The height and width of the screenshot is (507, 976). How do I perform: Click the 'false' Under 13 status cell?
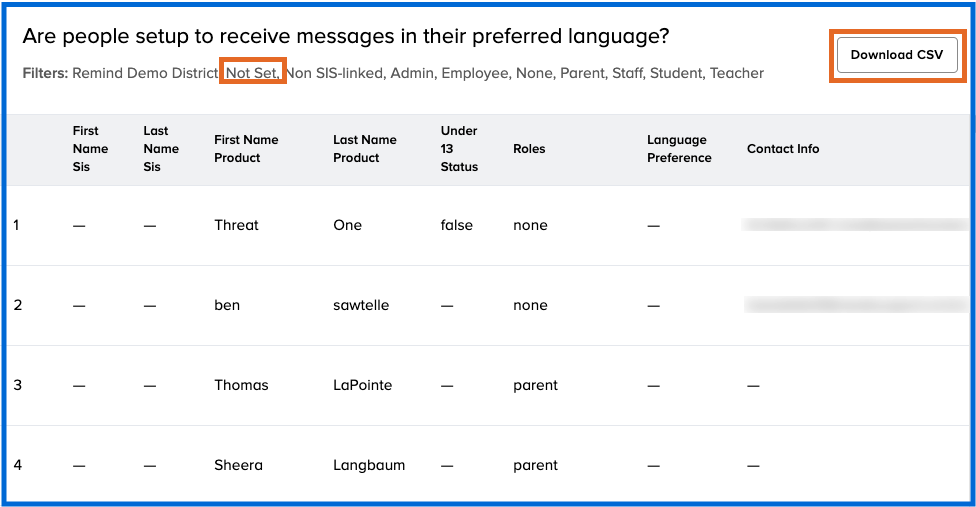pos(456,225)
